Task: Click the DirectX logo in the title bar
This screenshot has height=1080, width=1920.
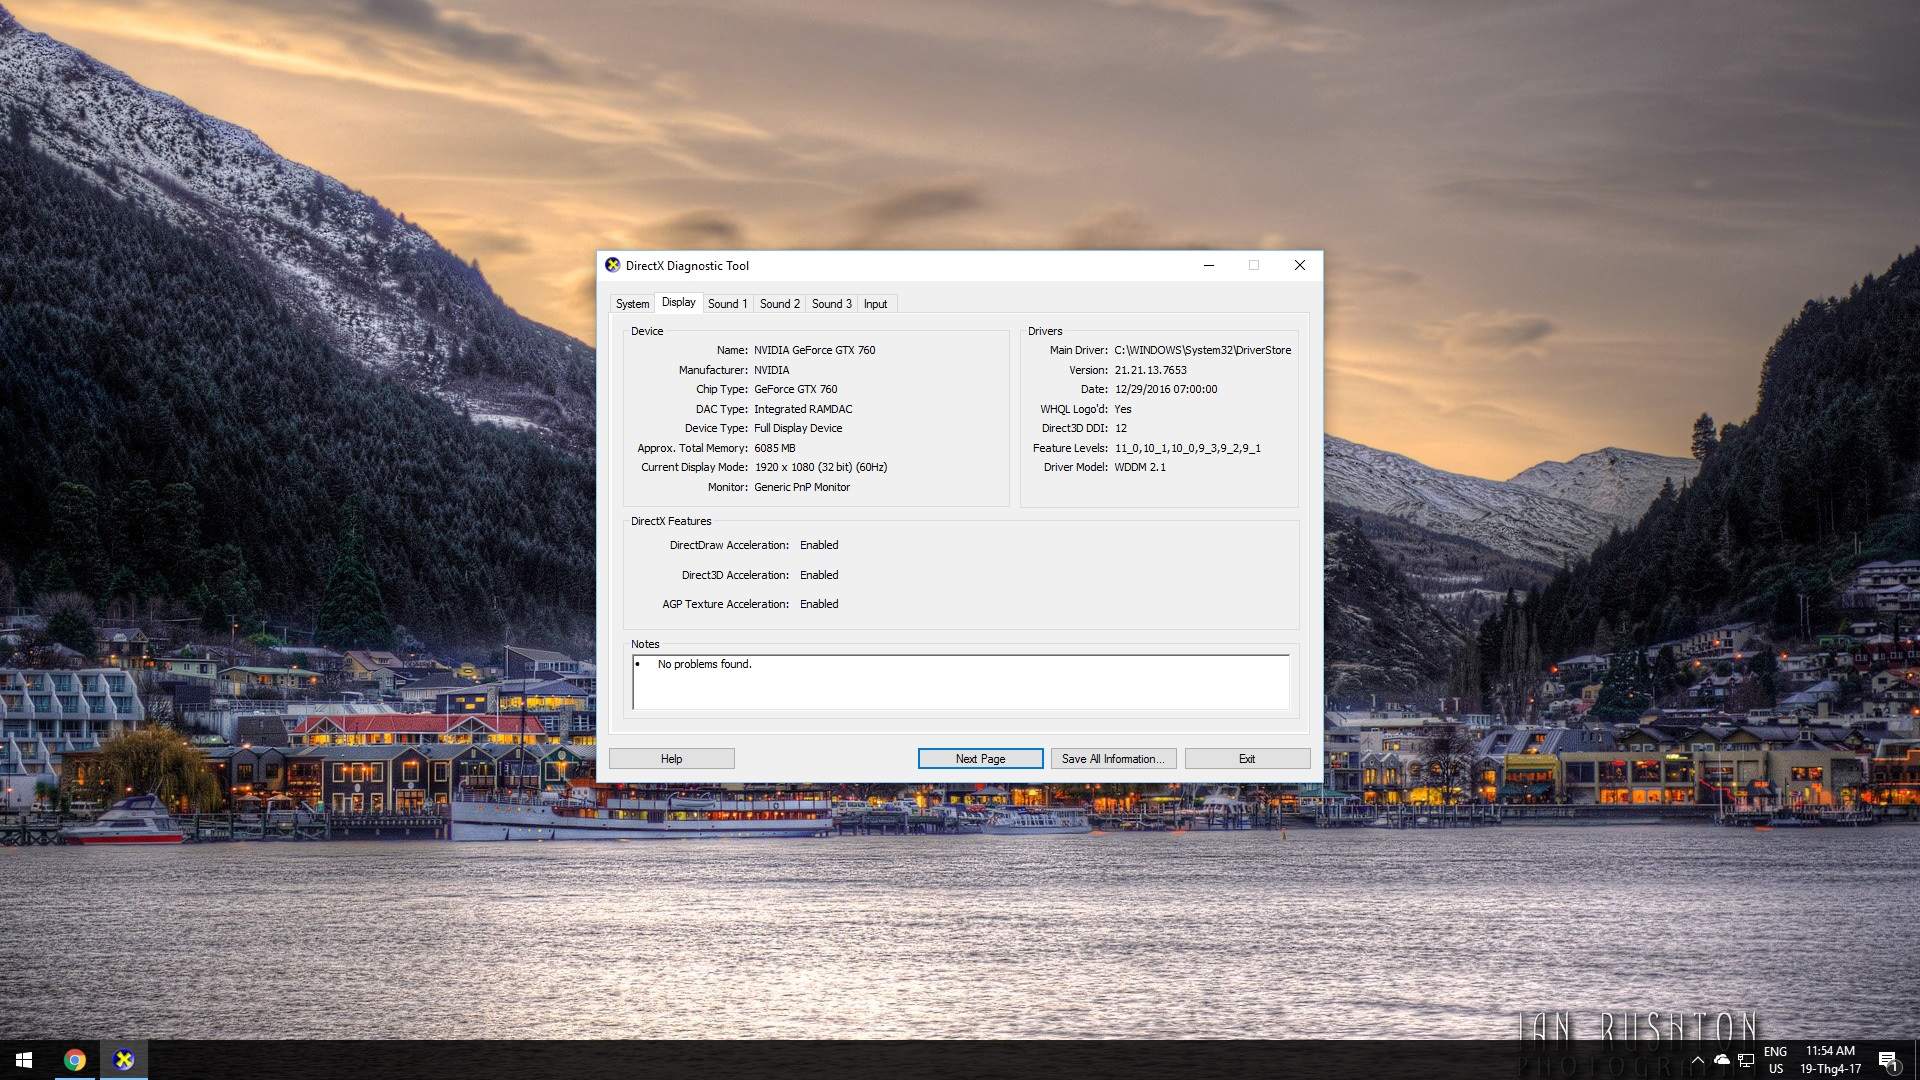Action: tap(612, 265)
